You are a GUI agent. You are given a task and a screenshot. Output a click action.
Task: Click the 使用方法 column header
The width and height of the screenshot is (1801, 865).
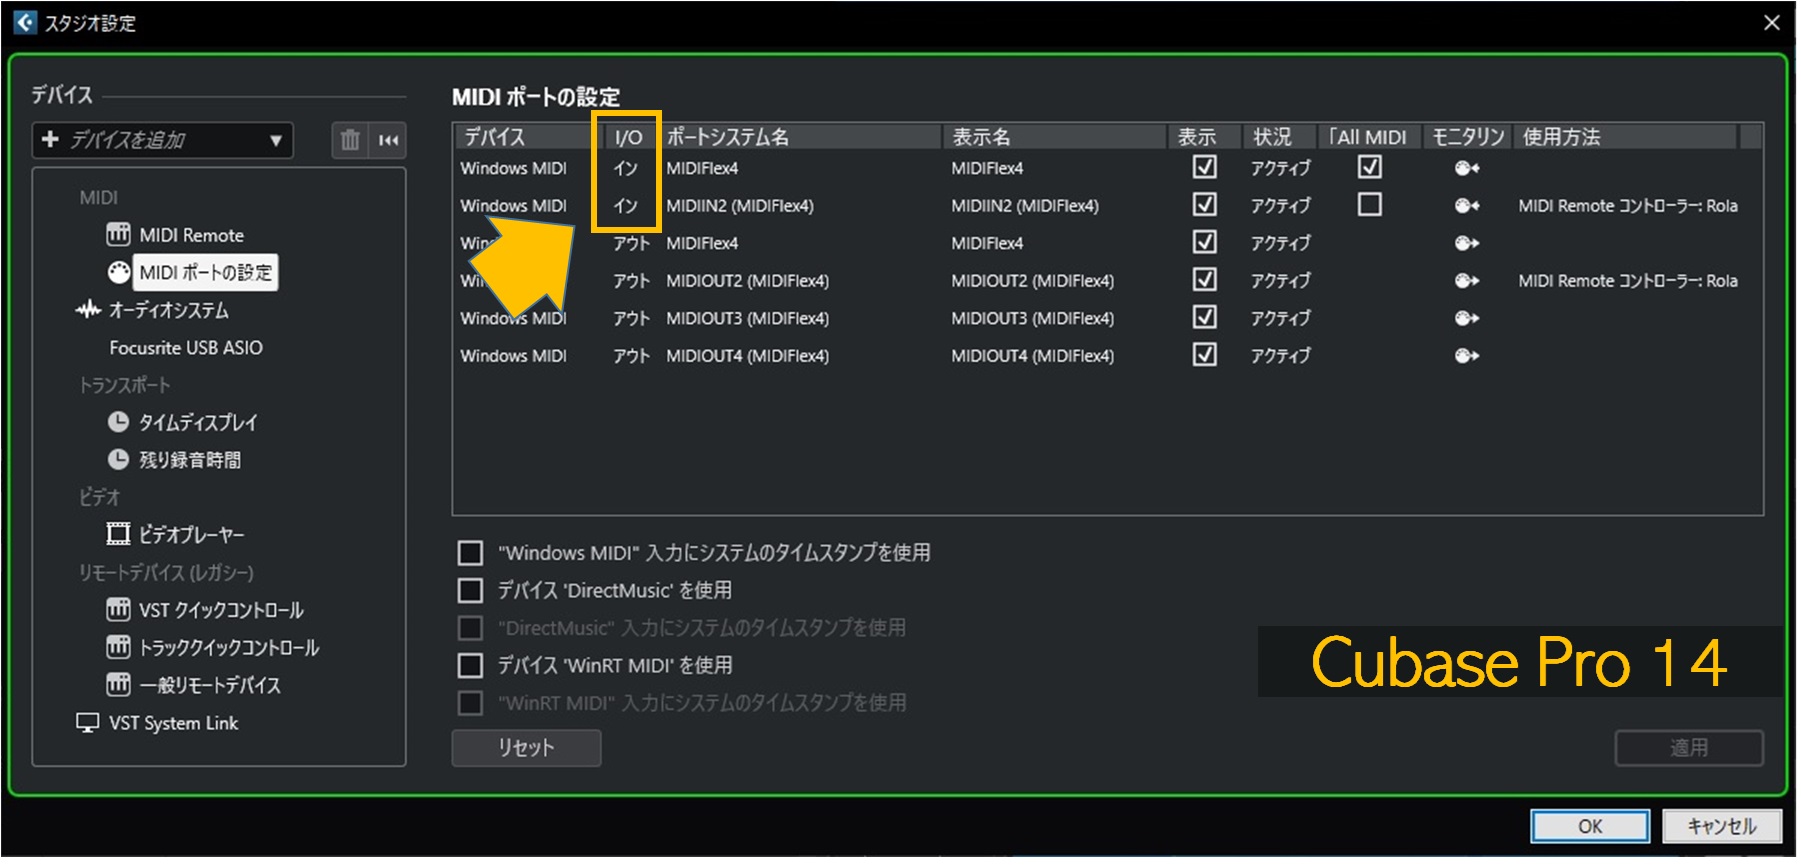click(x=1626, y=137)
